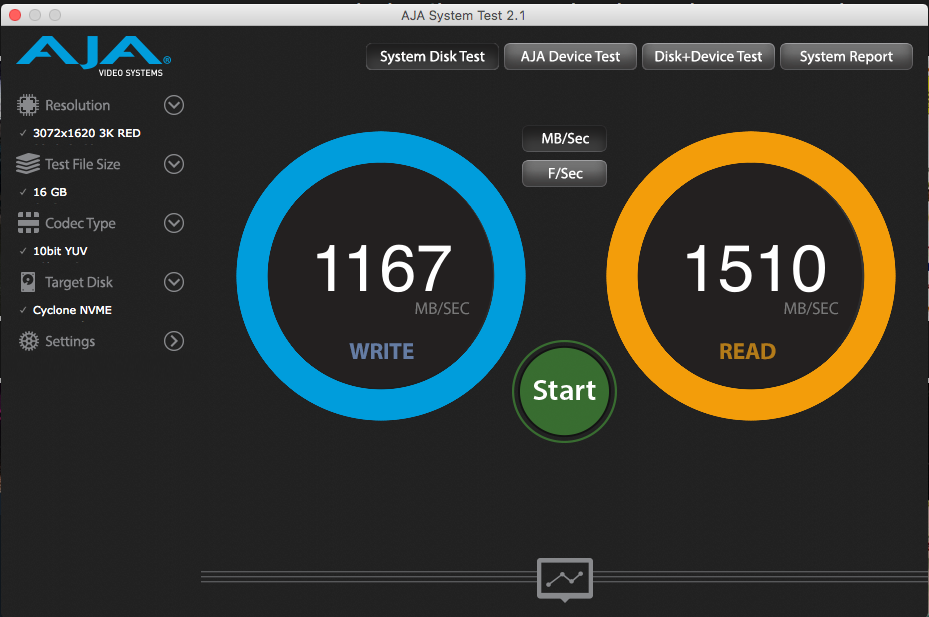Screen dimensions: 929x617
Task: Click the AJA System Test 2.1 title
Action: coord(463,15)
